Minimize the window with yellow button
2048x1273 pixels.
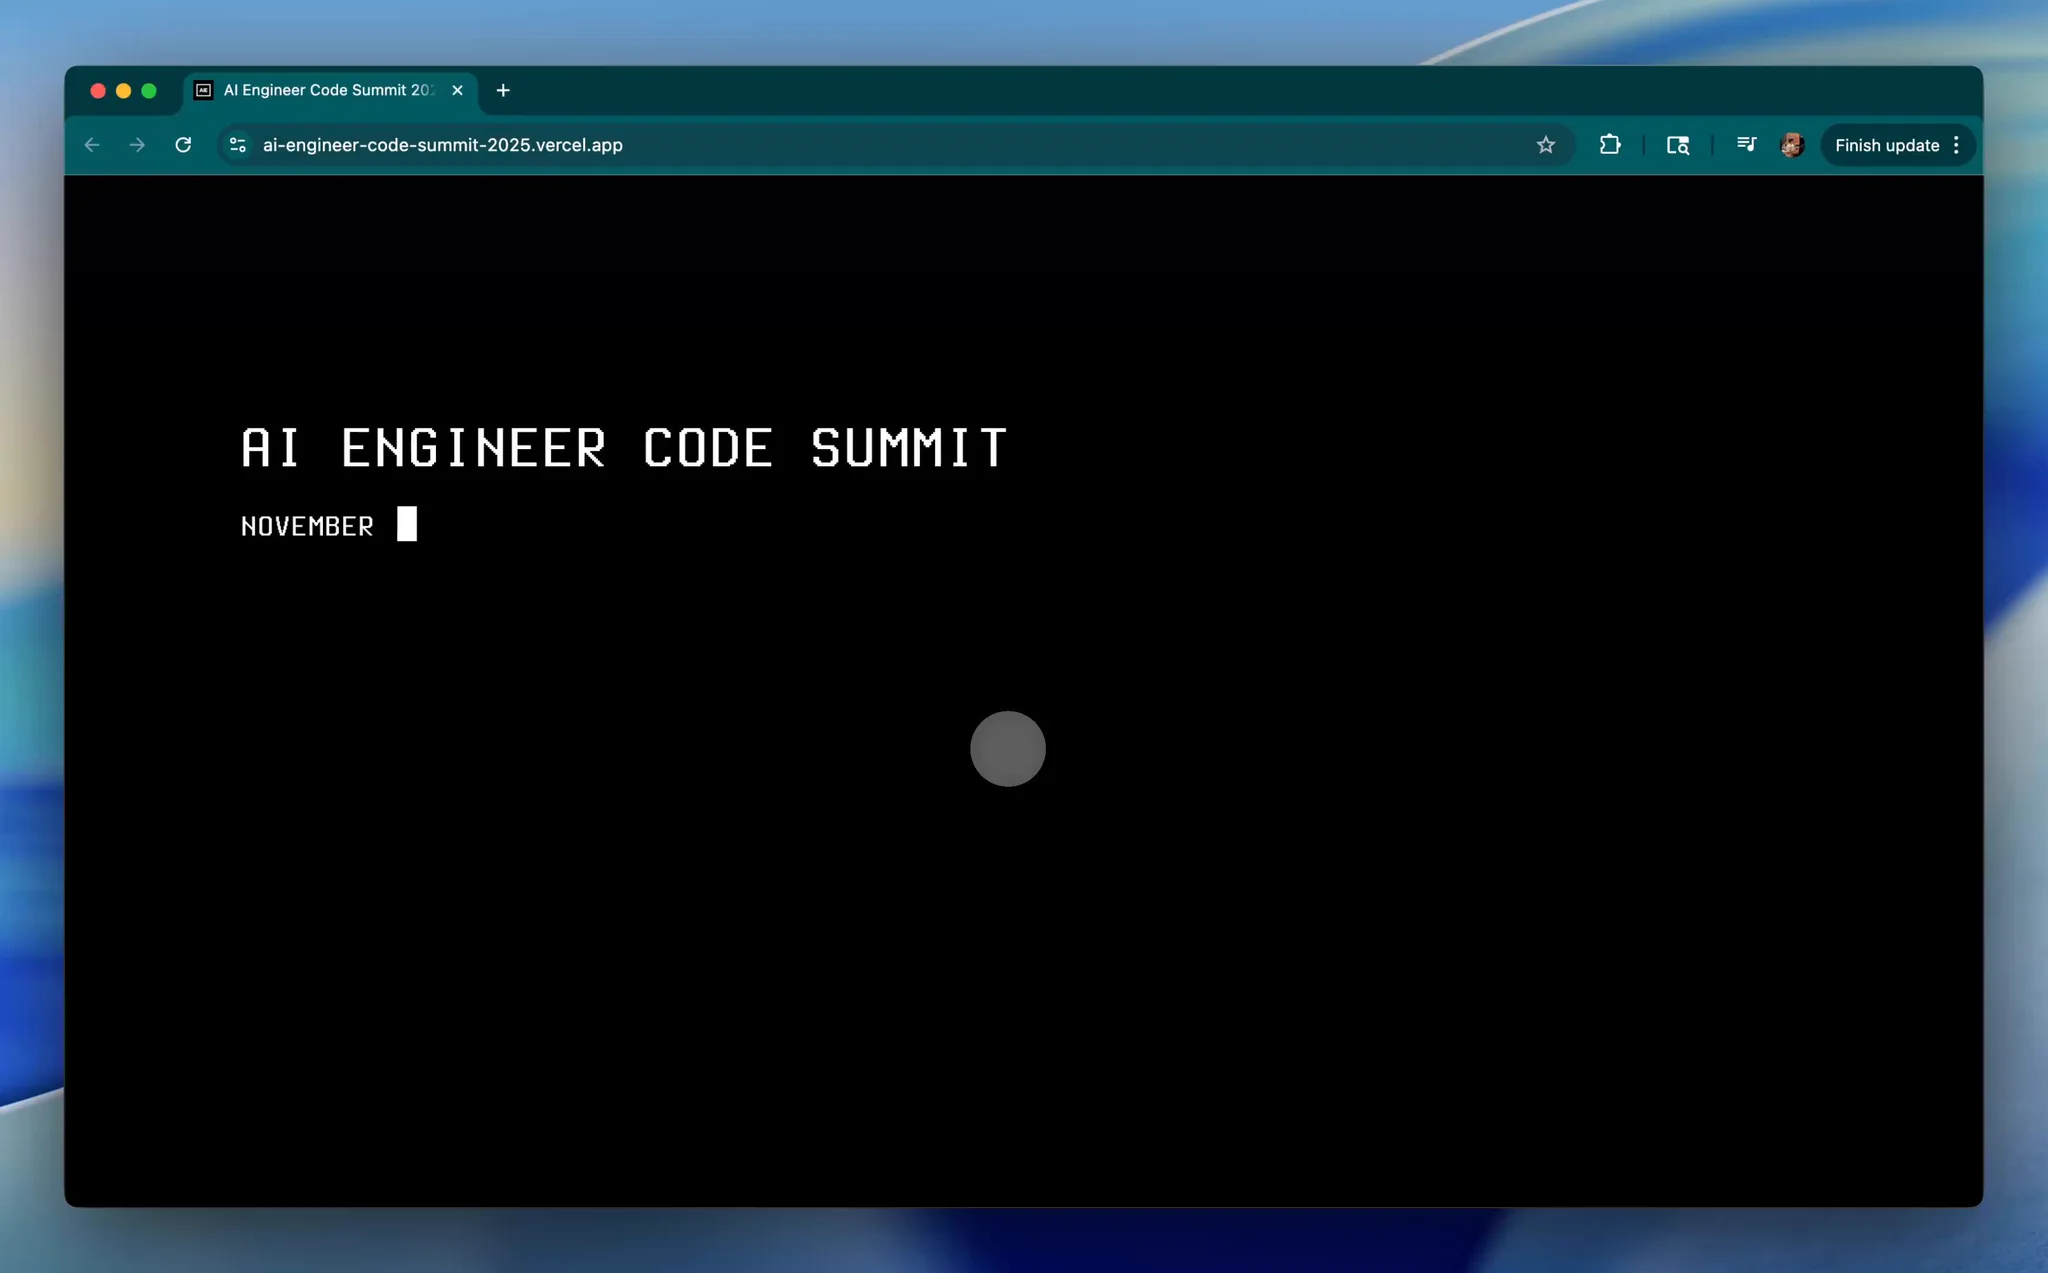(x=124, y=91)
